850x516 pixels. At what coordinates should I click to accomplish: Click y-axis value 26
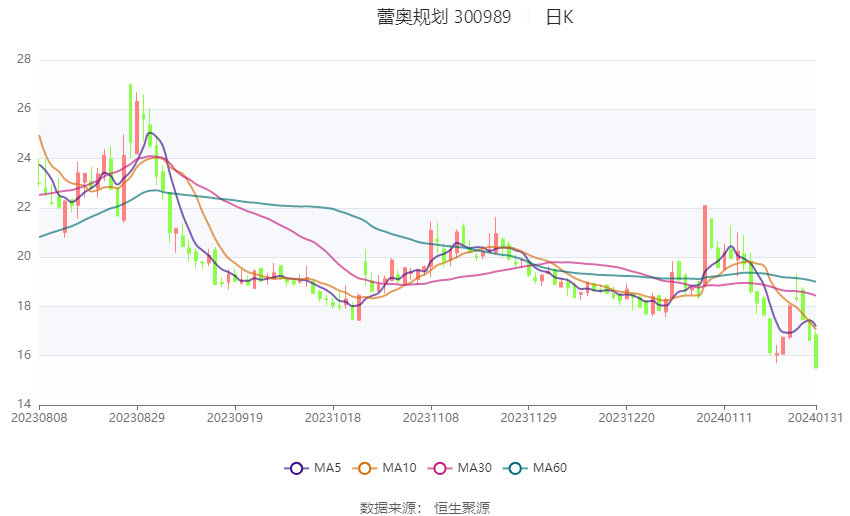tap(24, 108)
